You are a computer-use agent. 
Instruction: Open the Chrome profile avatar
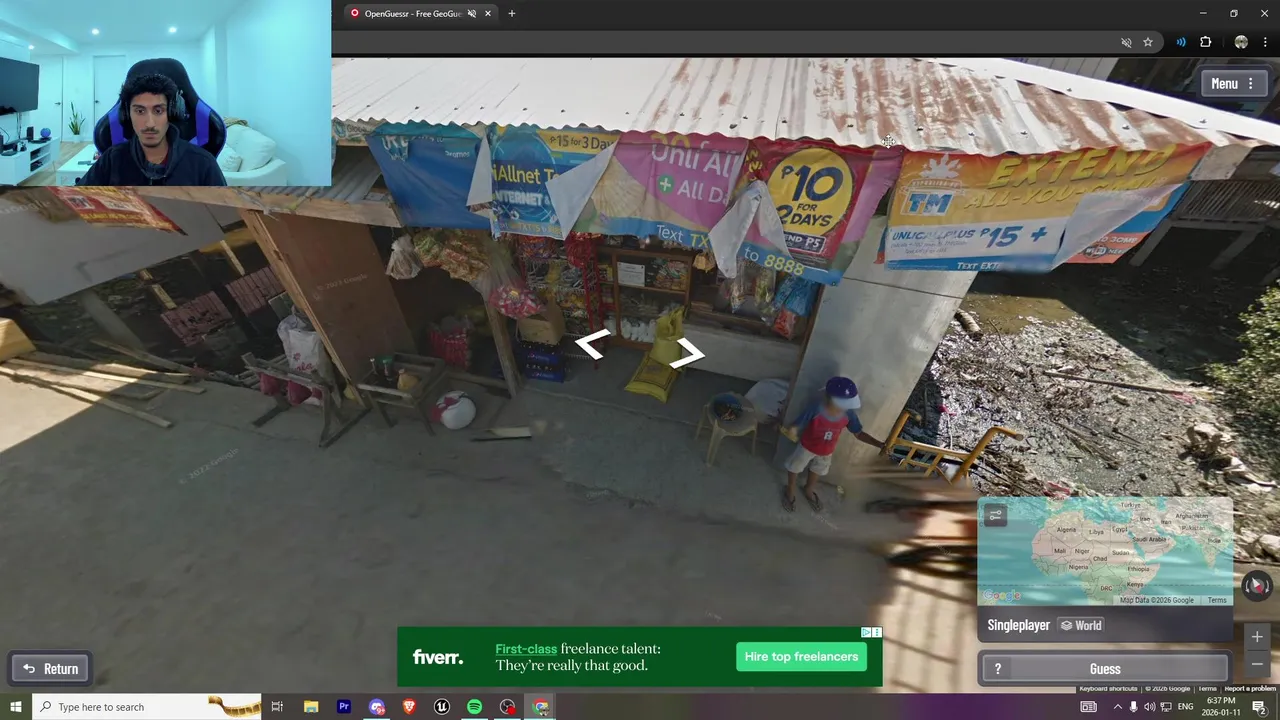(x=1241, y=42)
